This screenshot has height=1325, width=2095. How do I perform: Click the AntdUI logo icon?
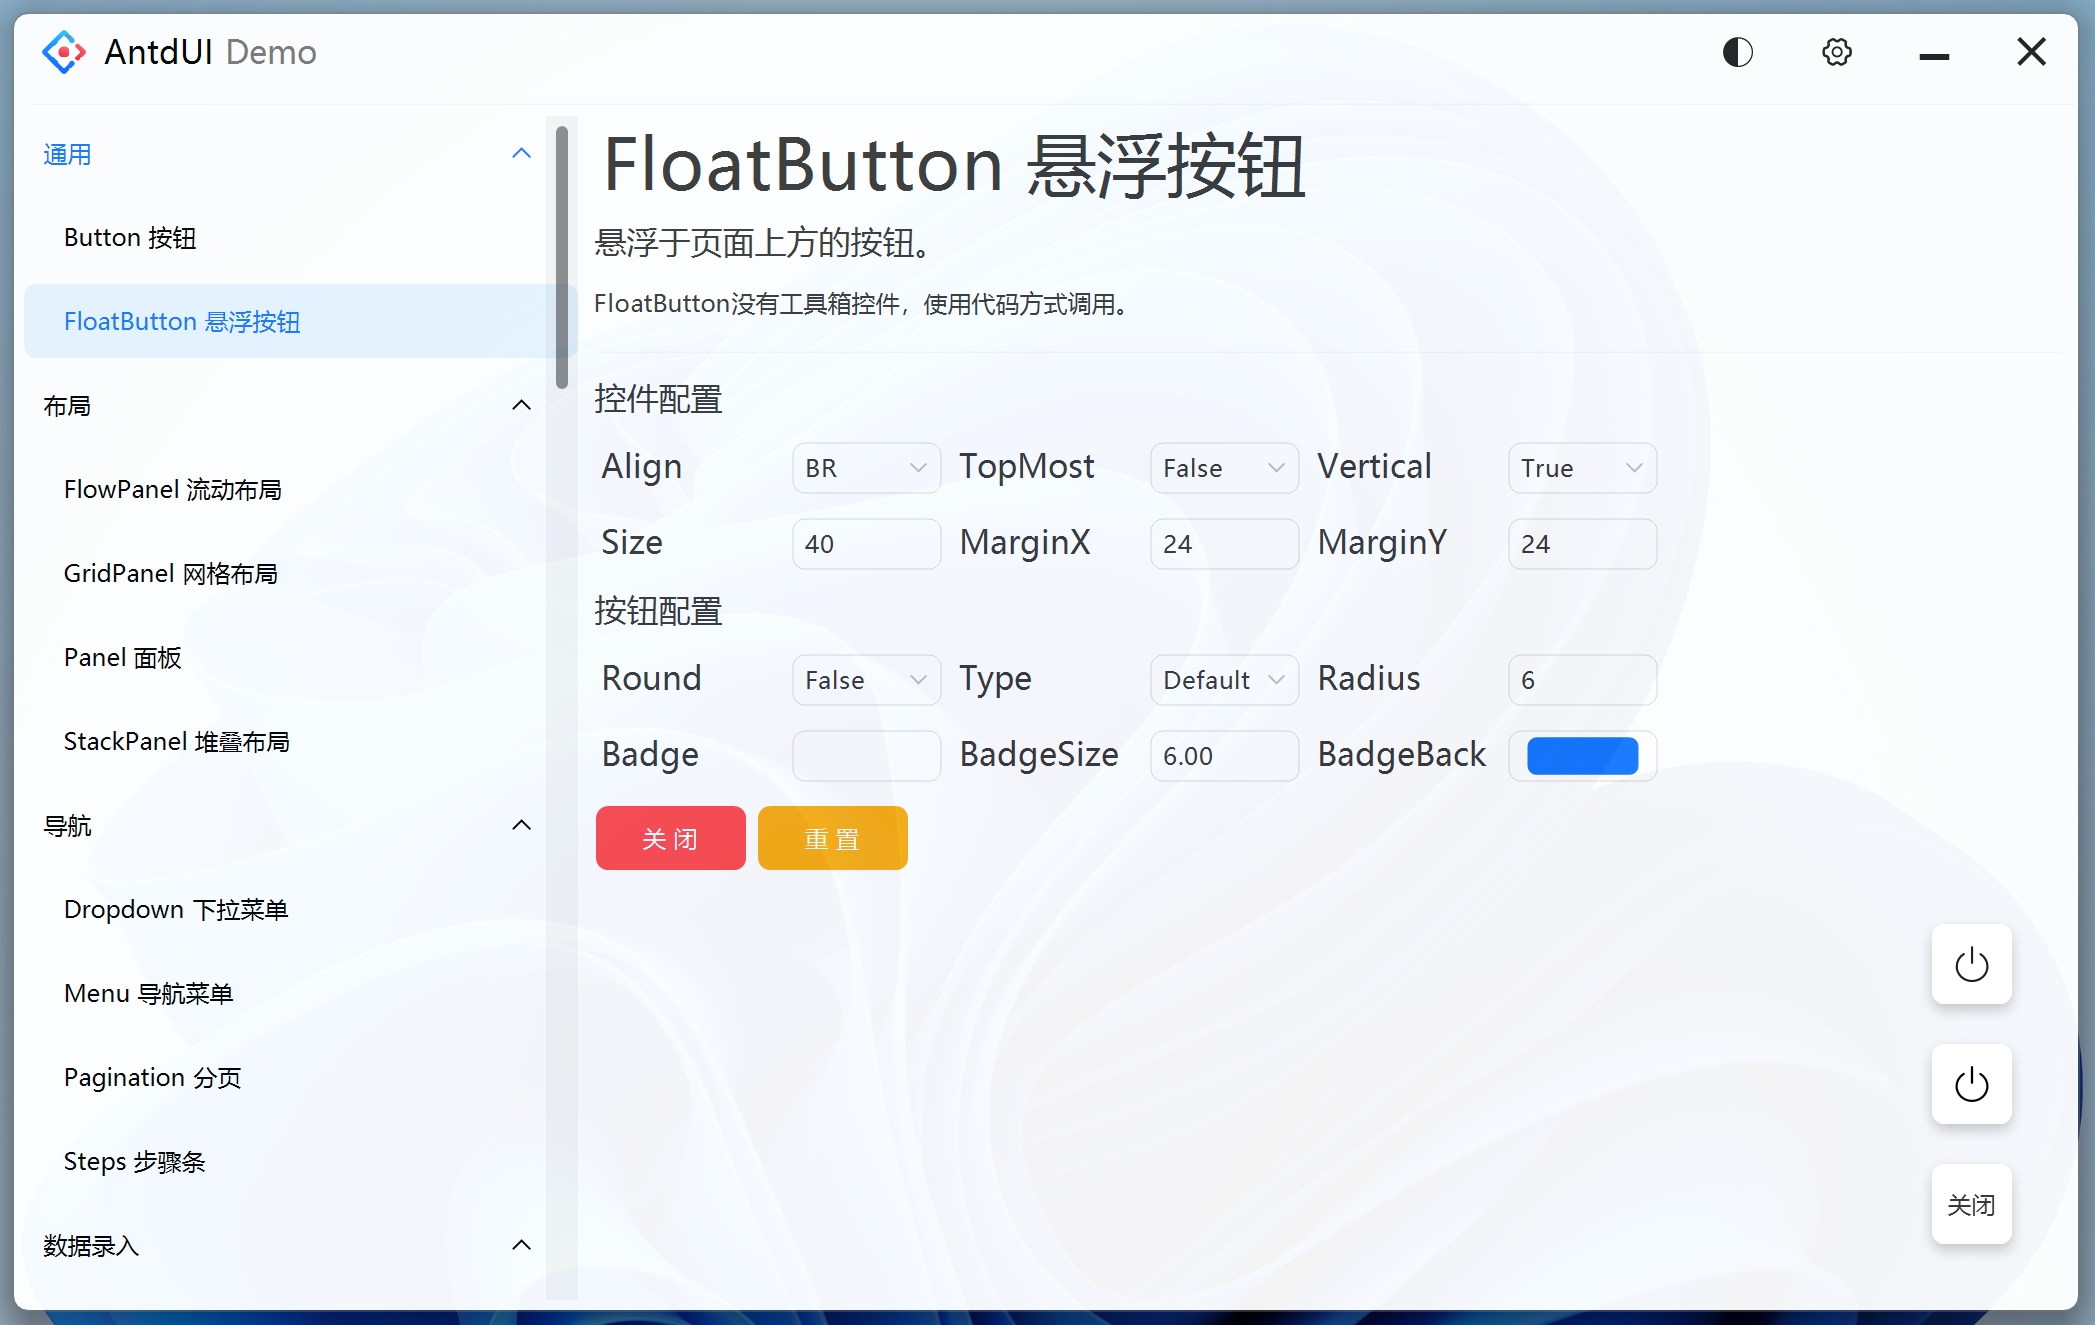click(x=63, y=52)
